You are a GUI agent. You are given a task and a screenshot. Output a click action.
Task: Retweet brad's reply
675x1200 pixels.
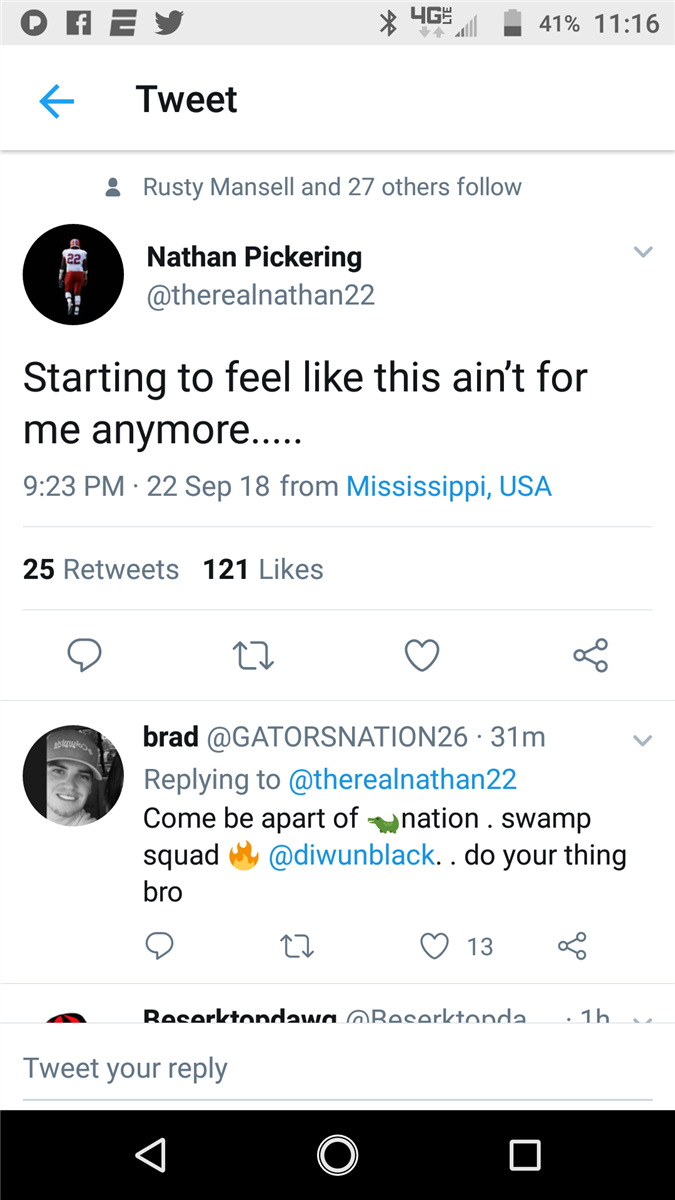pos(297,946)
